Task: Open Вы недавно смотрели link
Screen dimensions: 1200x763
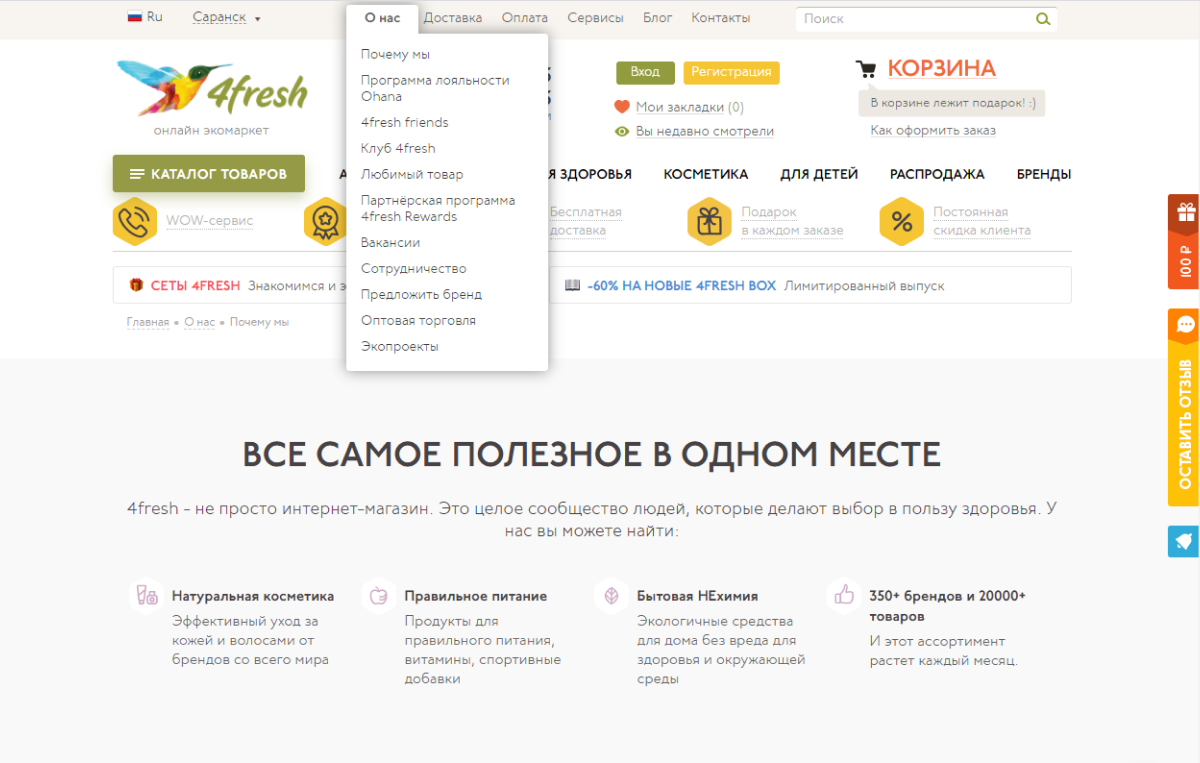Action: click(705, 131)
